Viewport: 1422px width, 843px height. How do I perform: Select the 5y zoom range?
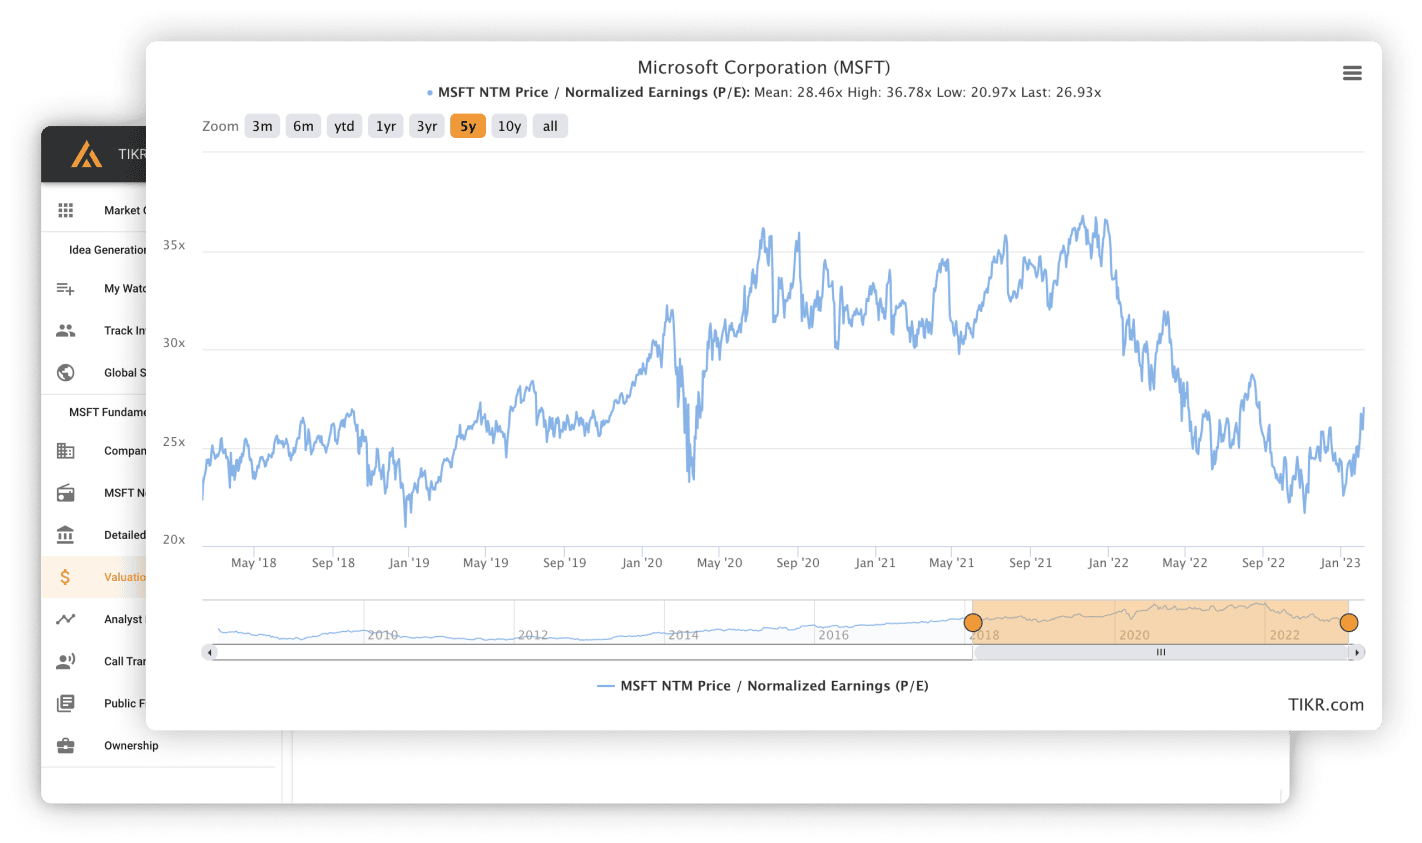pyautogui.click(x=468, y=126)
